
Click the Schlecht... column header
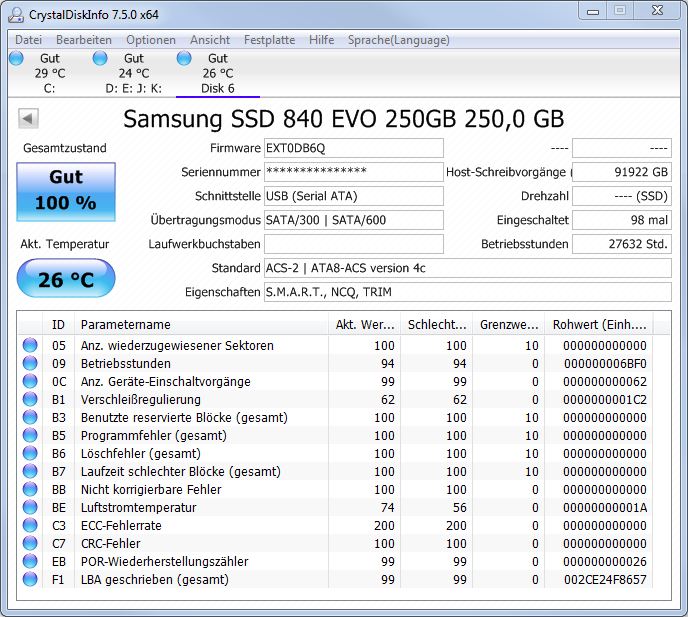(437, 325)
